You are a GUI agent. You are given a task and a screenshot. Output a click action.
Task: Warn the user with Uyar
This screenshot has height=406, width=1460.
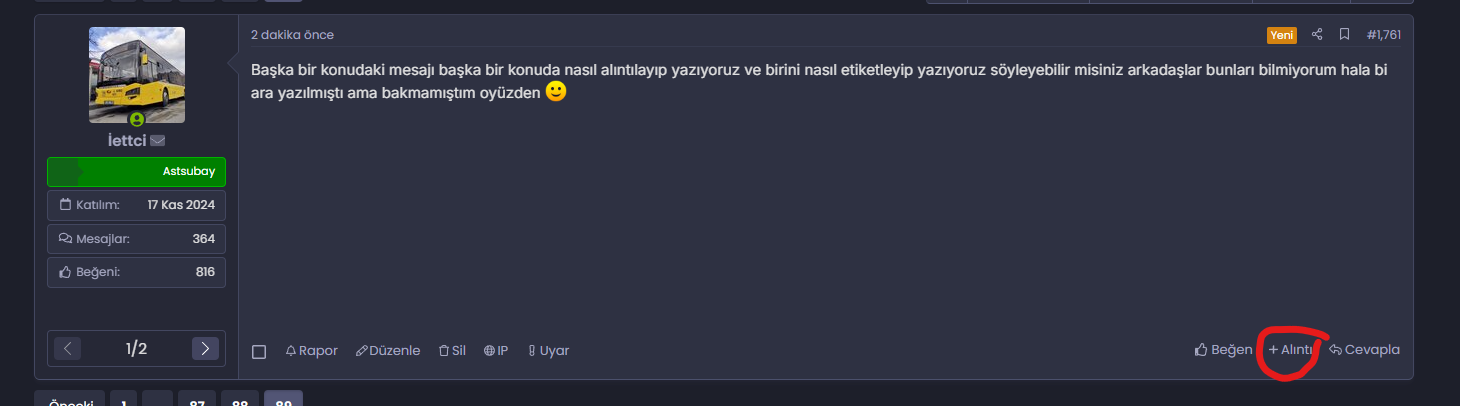548,351
